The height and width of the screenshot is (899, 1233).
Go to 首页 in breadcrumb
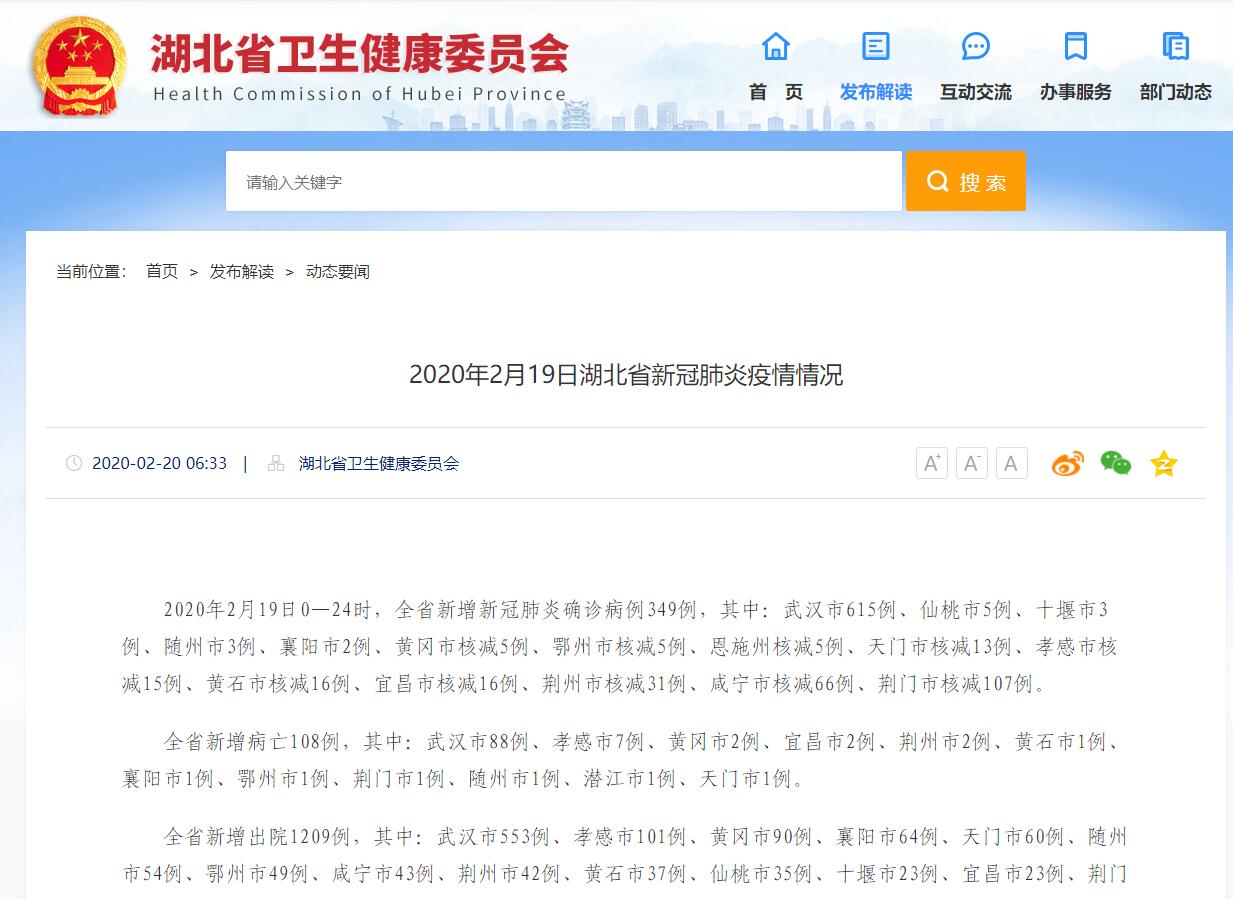[x=162, y=272]
